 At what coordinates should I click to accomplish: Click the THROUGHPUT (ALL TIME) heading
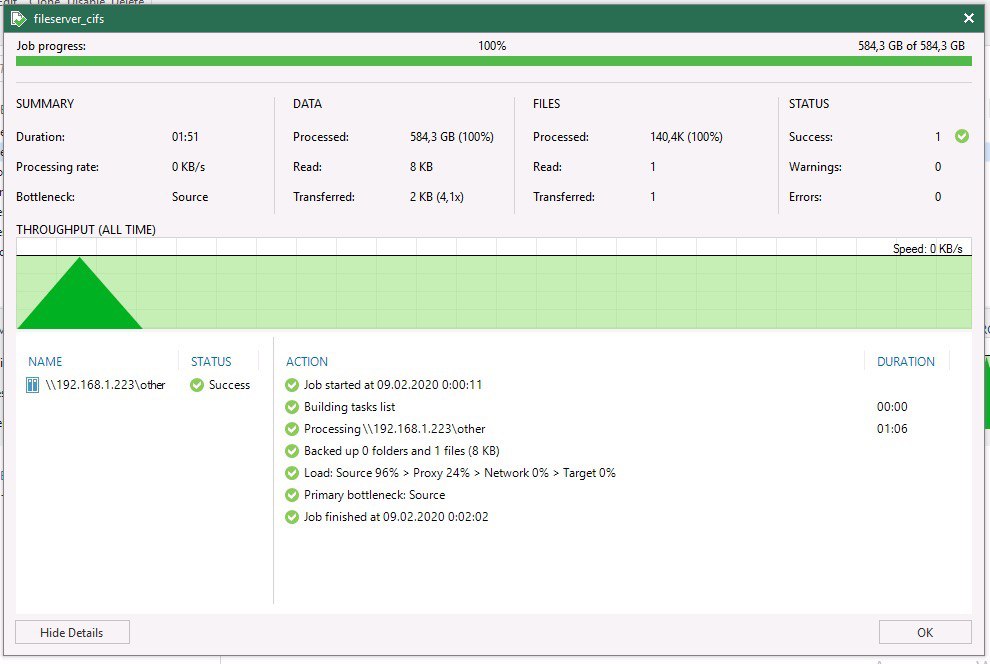tap(86, 230)
